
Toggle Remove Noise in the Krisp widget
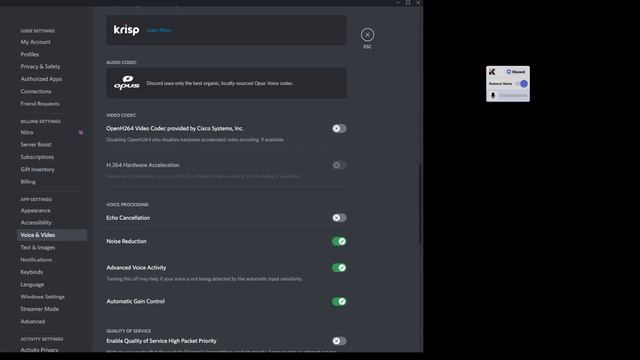[522, 84]
